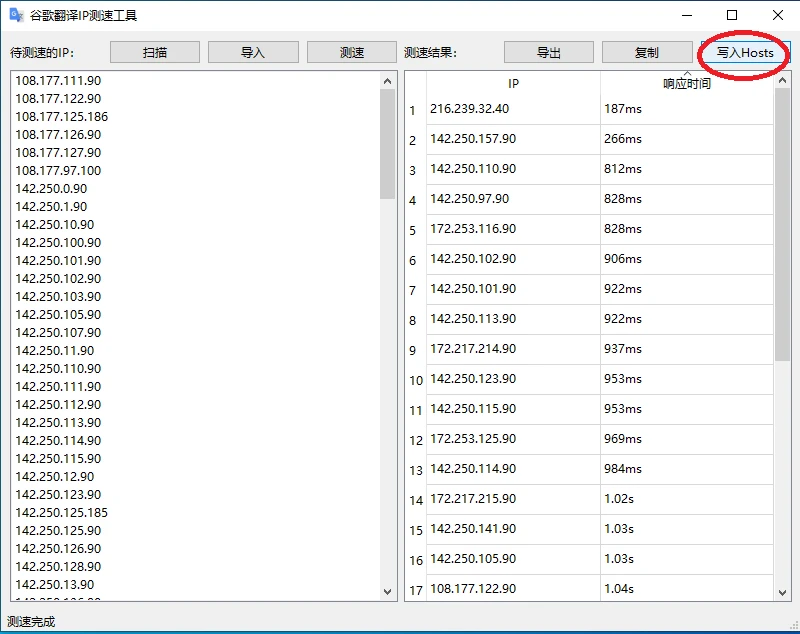Select 142.250.112.90 in the pending IP list
The height and width of the screenshot is (634, 800).
click(x=58, y=404)
